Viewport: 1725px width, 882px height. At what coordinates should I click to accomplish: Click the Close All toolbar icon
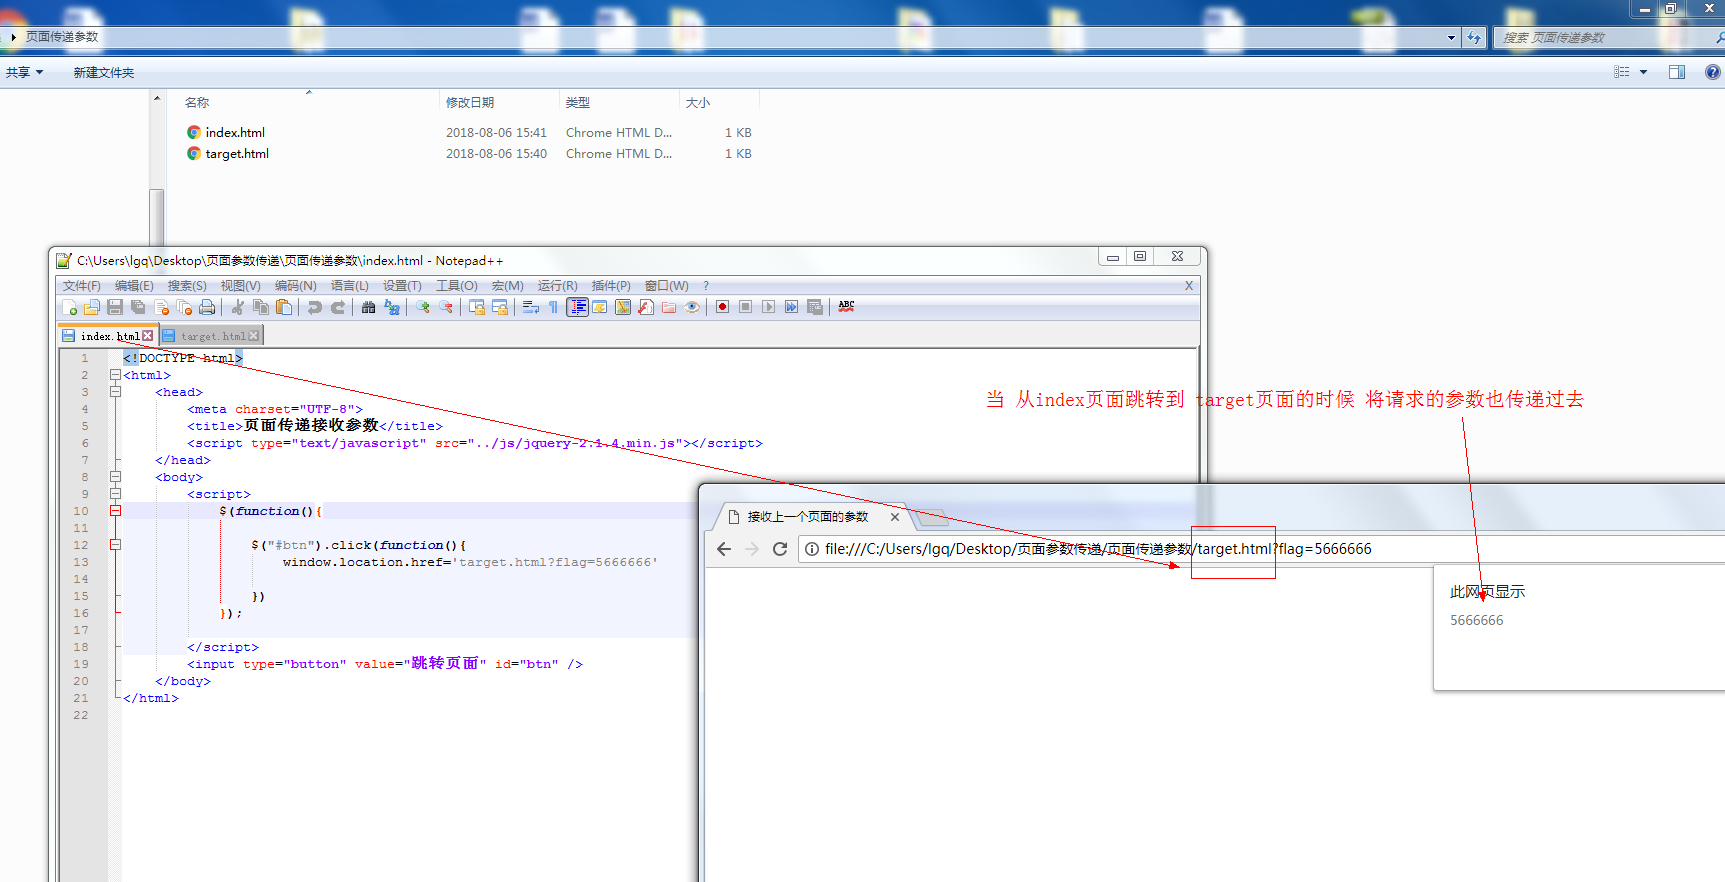pos(184,307)
